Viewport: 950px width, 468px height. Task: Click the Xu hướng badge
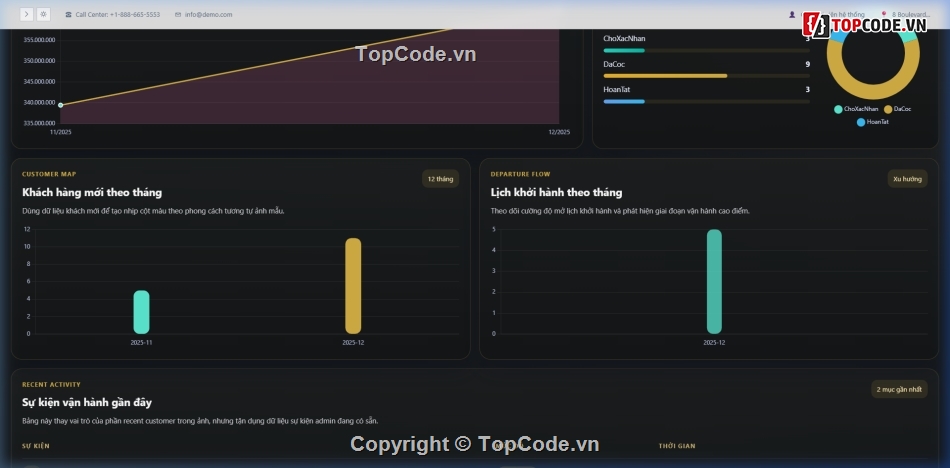tap(907, 179)
